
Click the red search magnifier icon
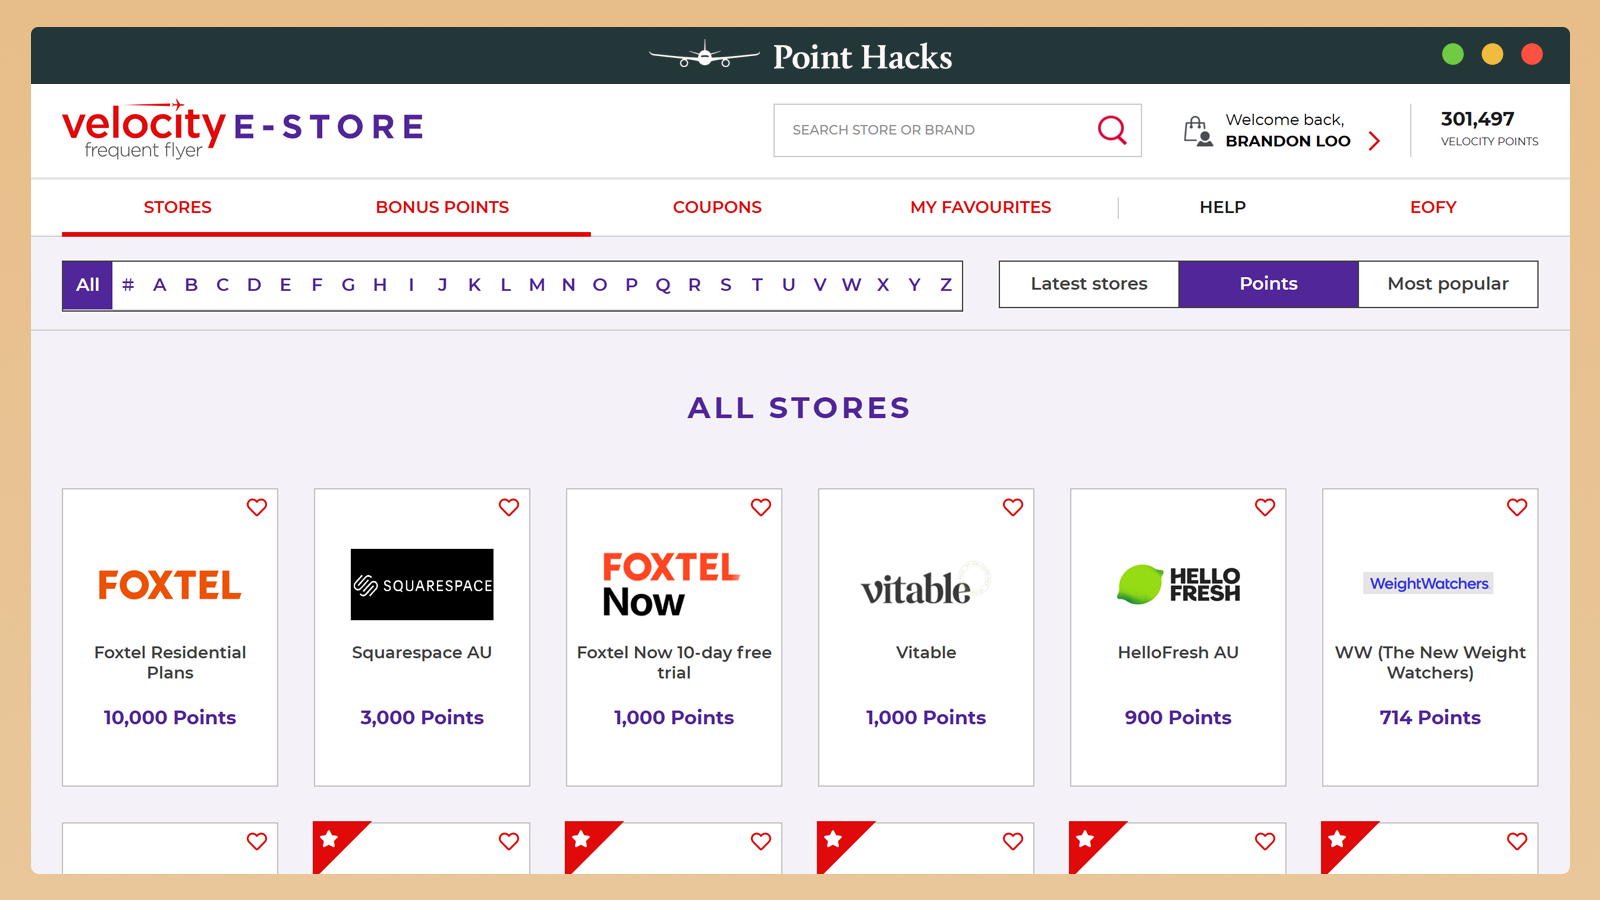1112,130
